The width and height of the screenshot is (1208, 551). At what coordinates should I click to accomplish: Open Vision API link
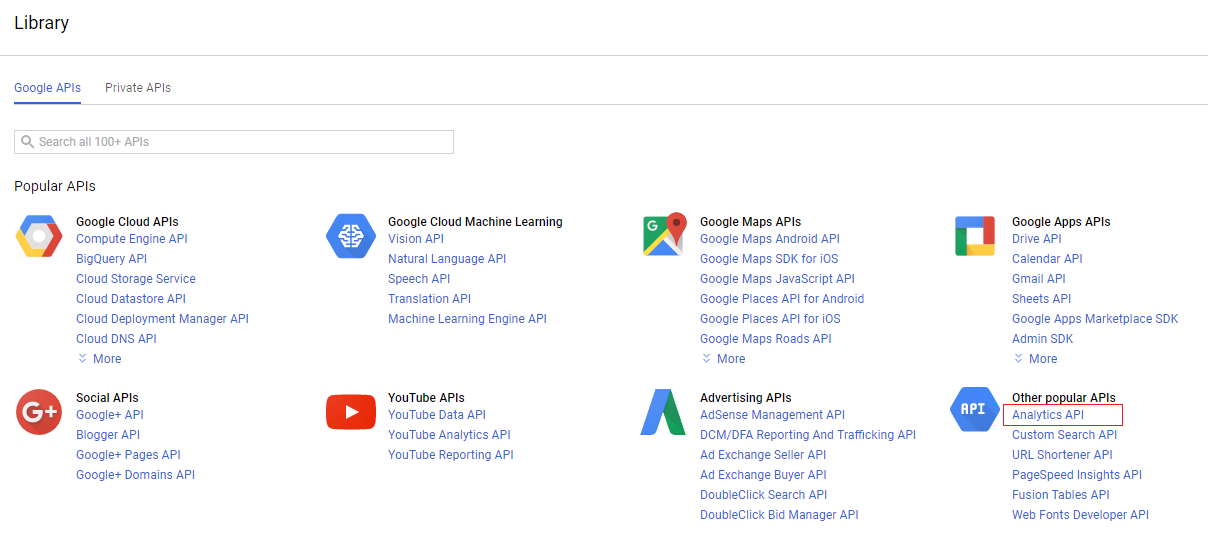pos(416,239)
